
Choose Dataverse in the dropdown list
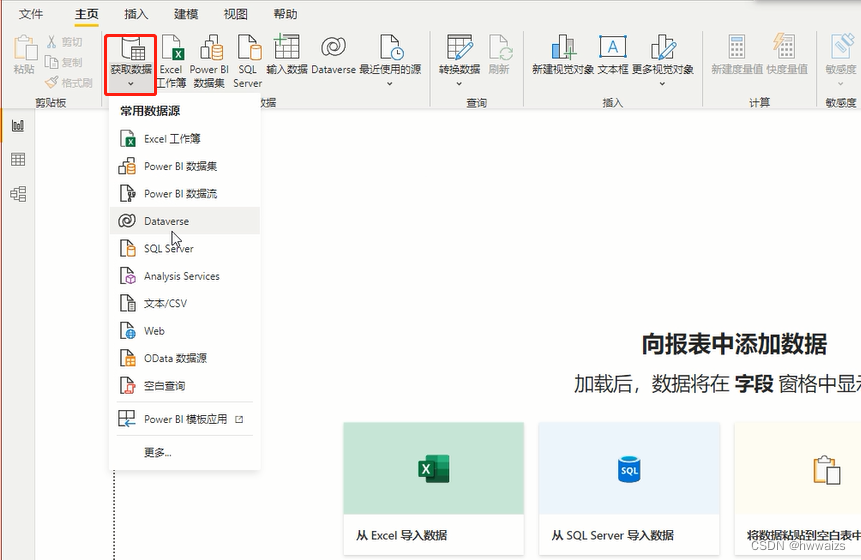pos(185,221)
